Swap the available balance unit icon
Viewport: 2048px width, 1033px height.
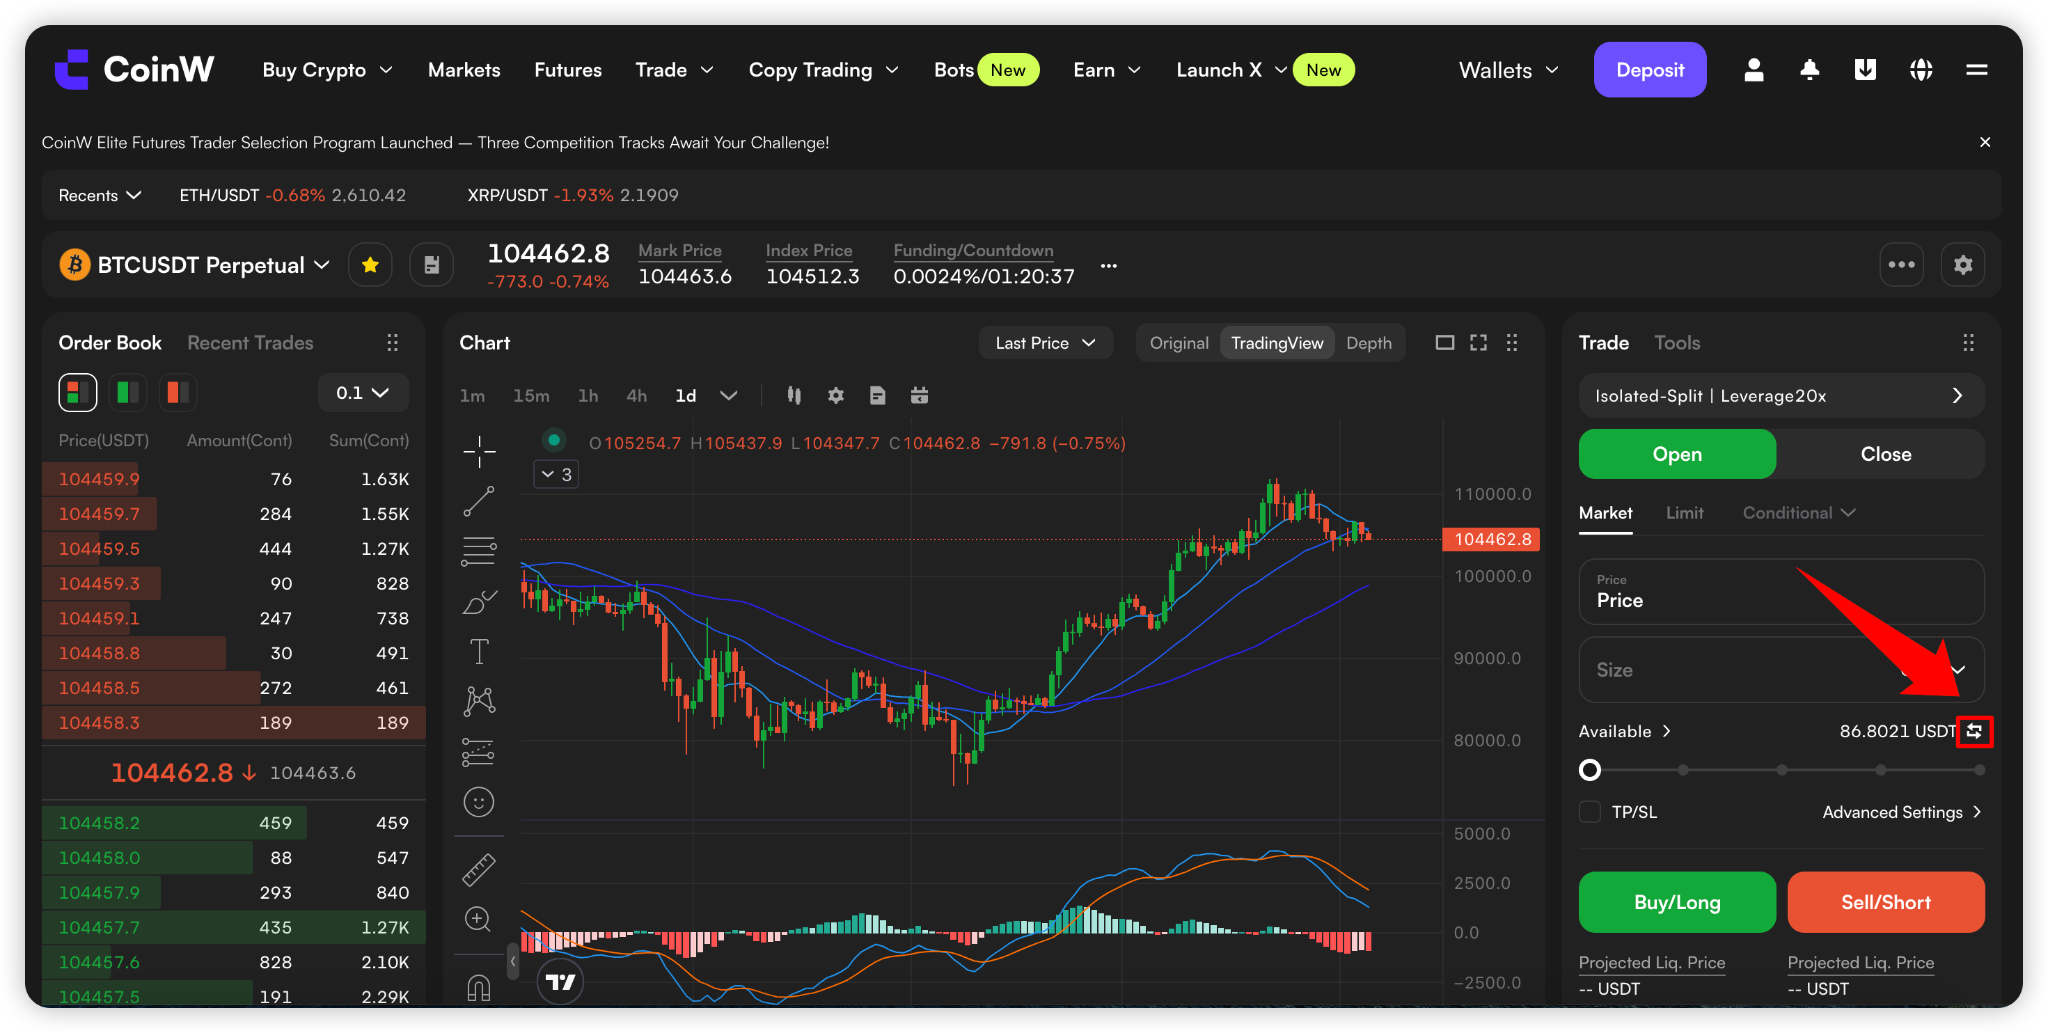point(1974,731)
